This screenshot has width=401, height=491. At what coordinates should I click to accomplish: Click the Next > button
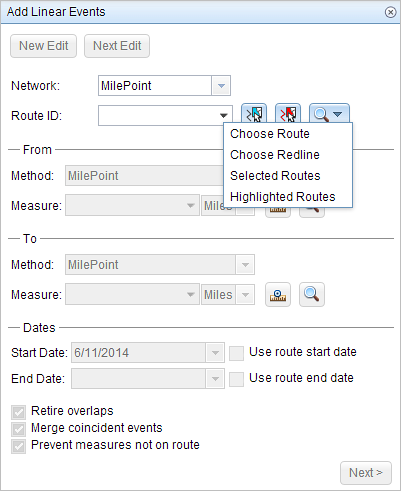point(366,473)
